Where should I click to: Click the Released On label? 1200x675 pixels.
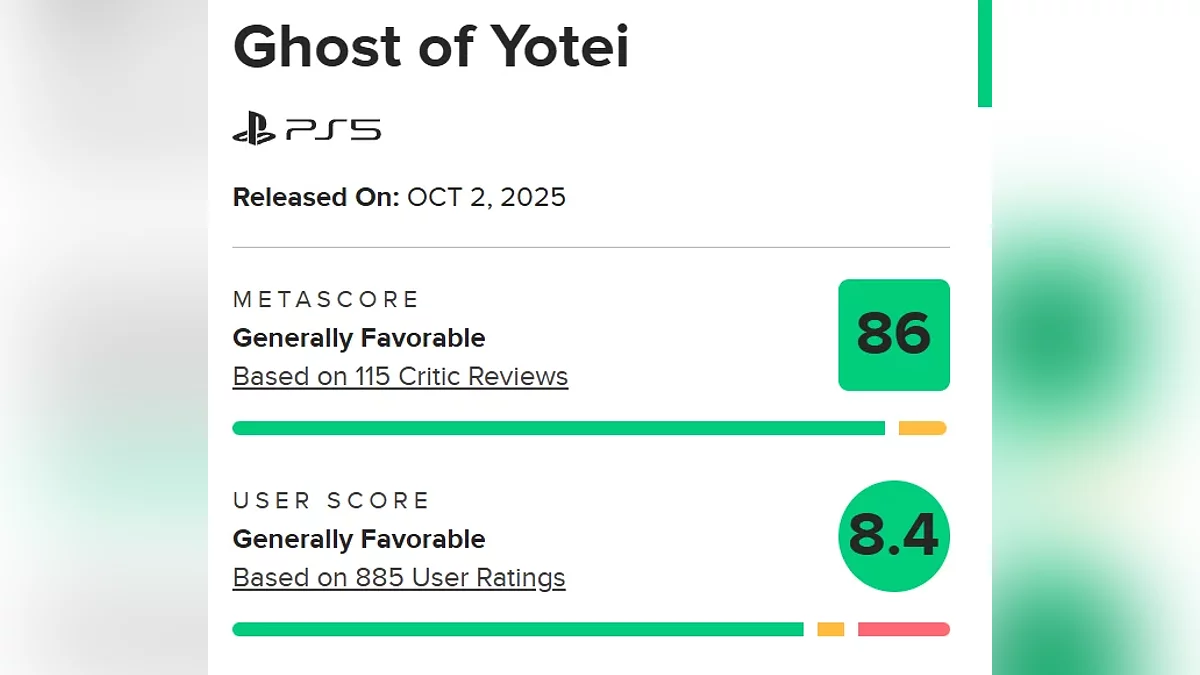[x=316, y=197]
